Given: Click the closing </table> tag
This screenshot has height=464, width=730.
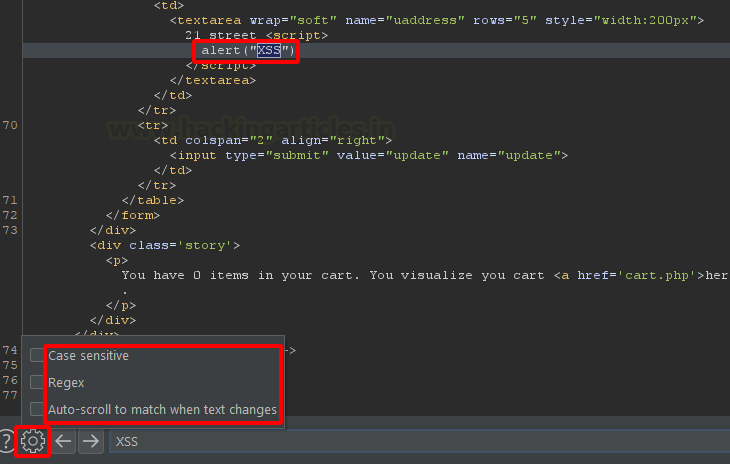Looking at the screenshot, I should 153,201.
